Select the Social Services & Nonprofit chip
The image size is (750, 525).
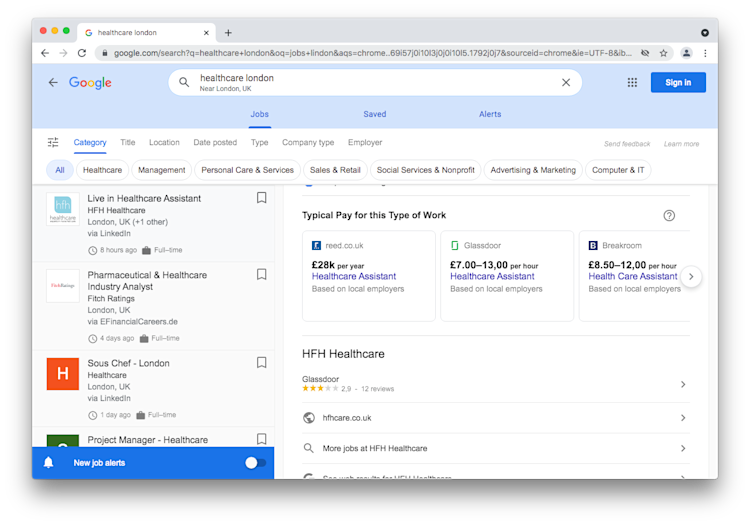tap(426, 170)
